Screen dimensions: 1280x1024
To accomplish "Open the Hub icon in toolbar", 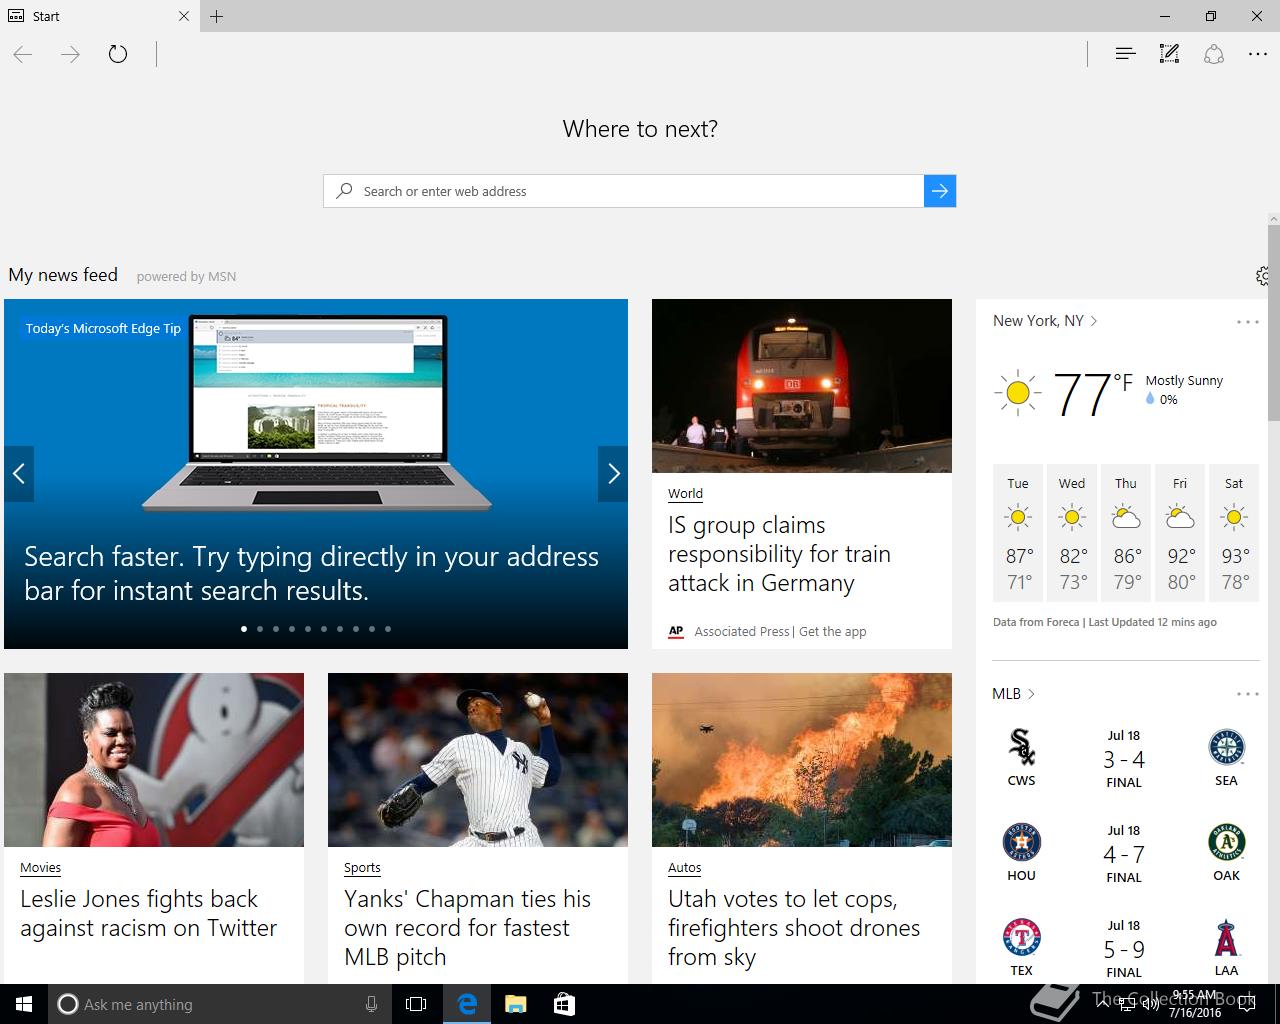I will (x=1125, y=54).
